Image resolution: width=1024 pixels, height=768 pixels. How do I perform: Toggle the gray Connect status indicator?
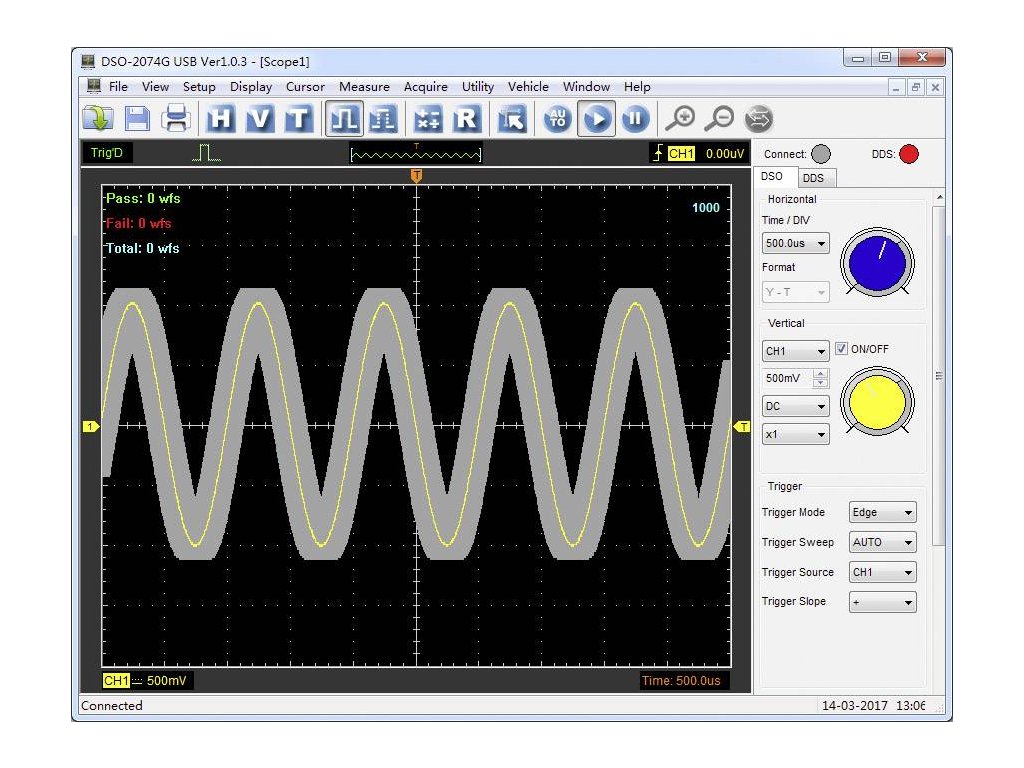click(x=820, y=154)
